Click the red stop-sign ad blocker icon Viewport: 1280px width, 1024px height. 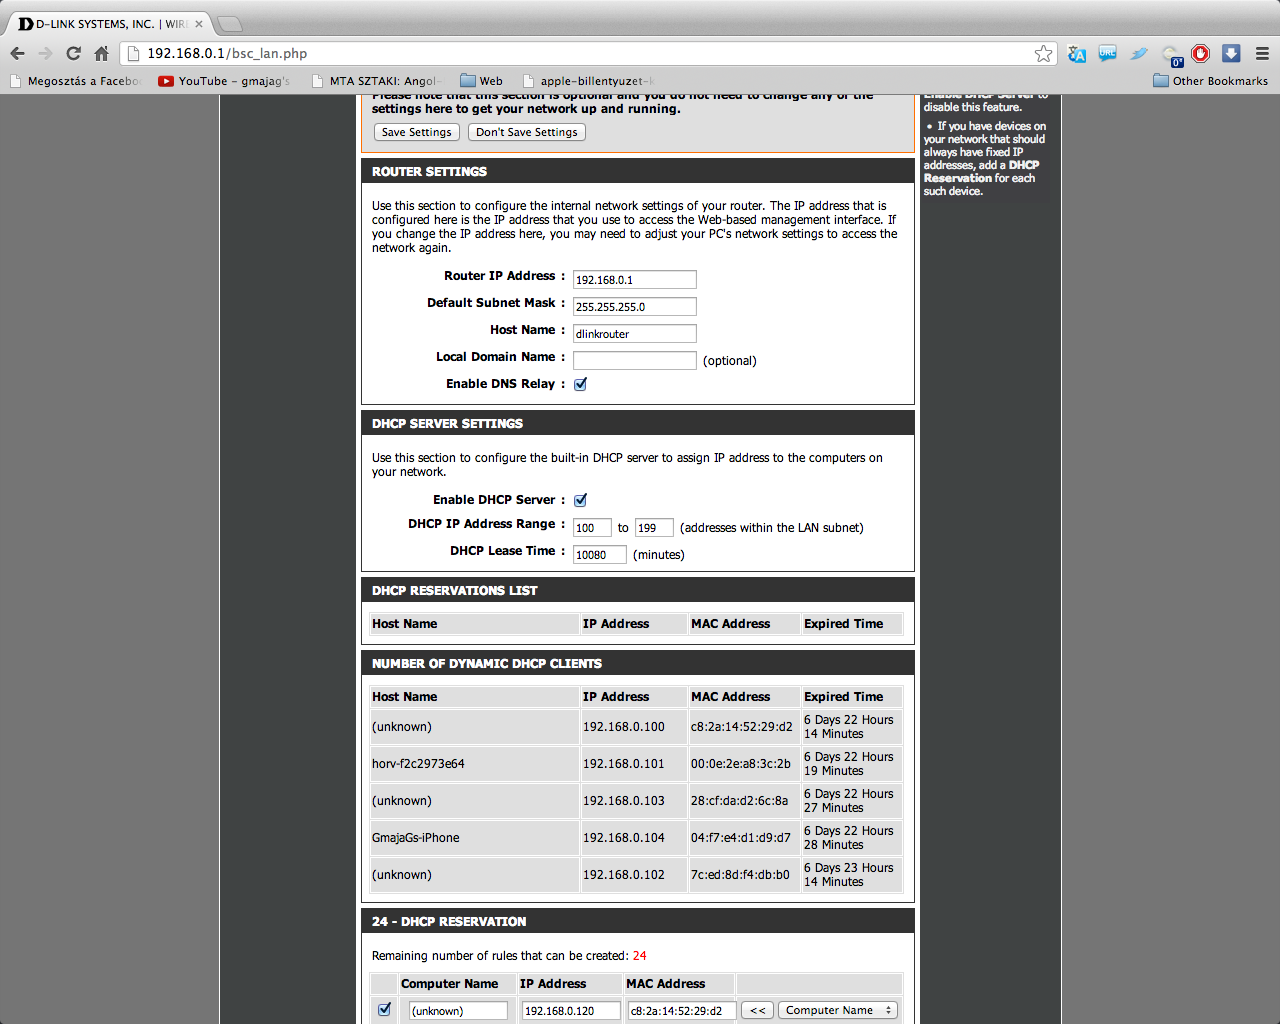point(1201,54)
